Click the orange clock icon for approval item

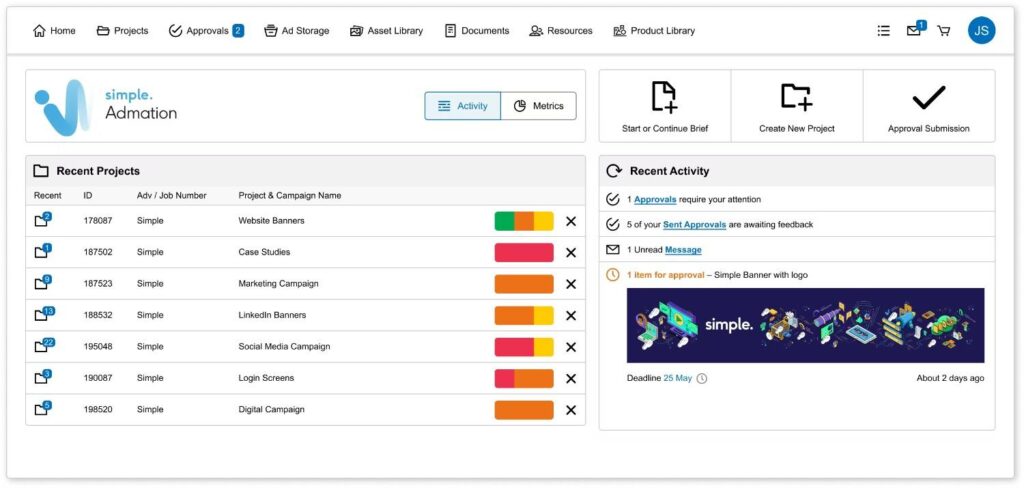click(613, 275)
